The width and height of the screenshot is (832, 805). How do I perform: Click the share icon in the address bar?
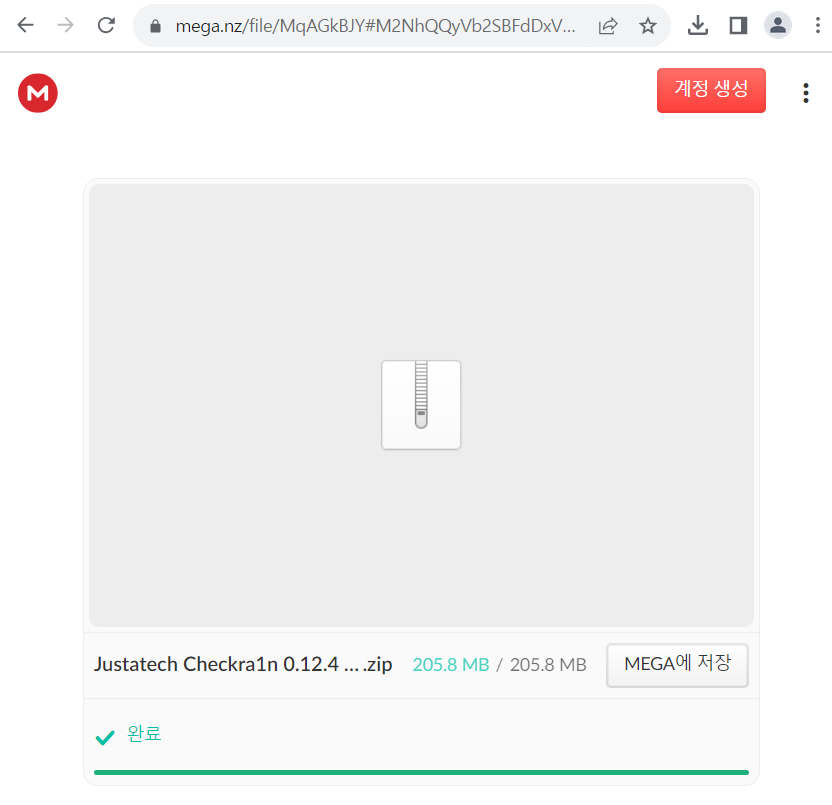click(x=608, y=27)
